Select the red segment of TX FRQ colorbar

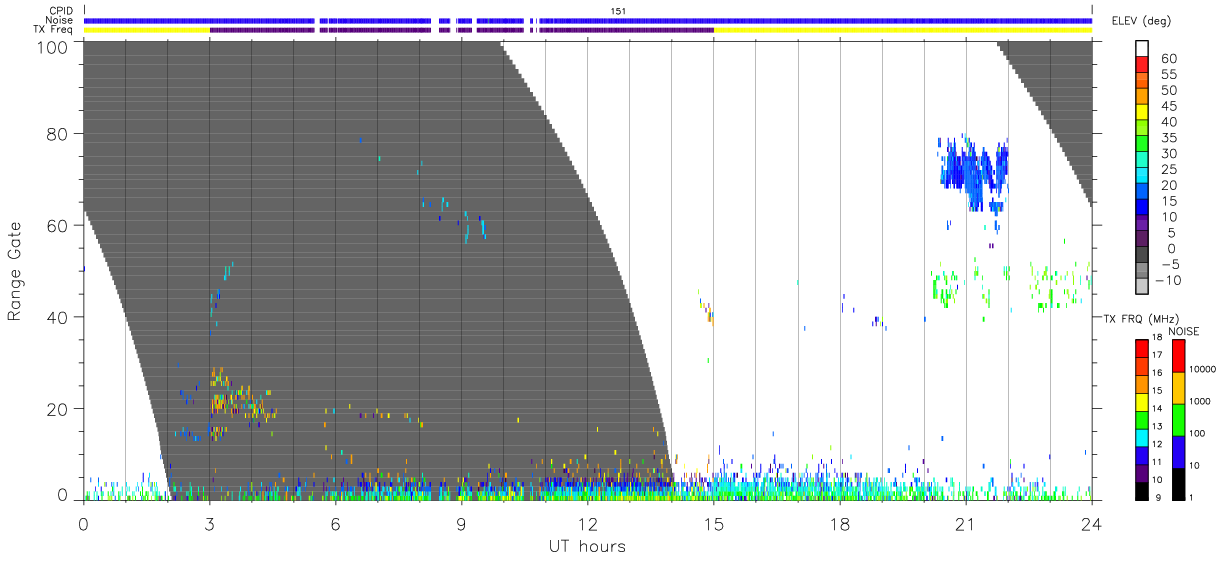click(x=1142, y=347)
